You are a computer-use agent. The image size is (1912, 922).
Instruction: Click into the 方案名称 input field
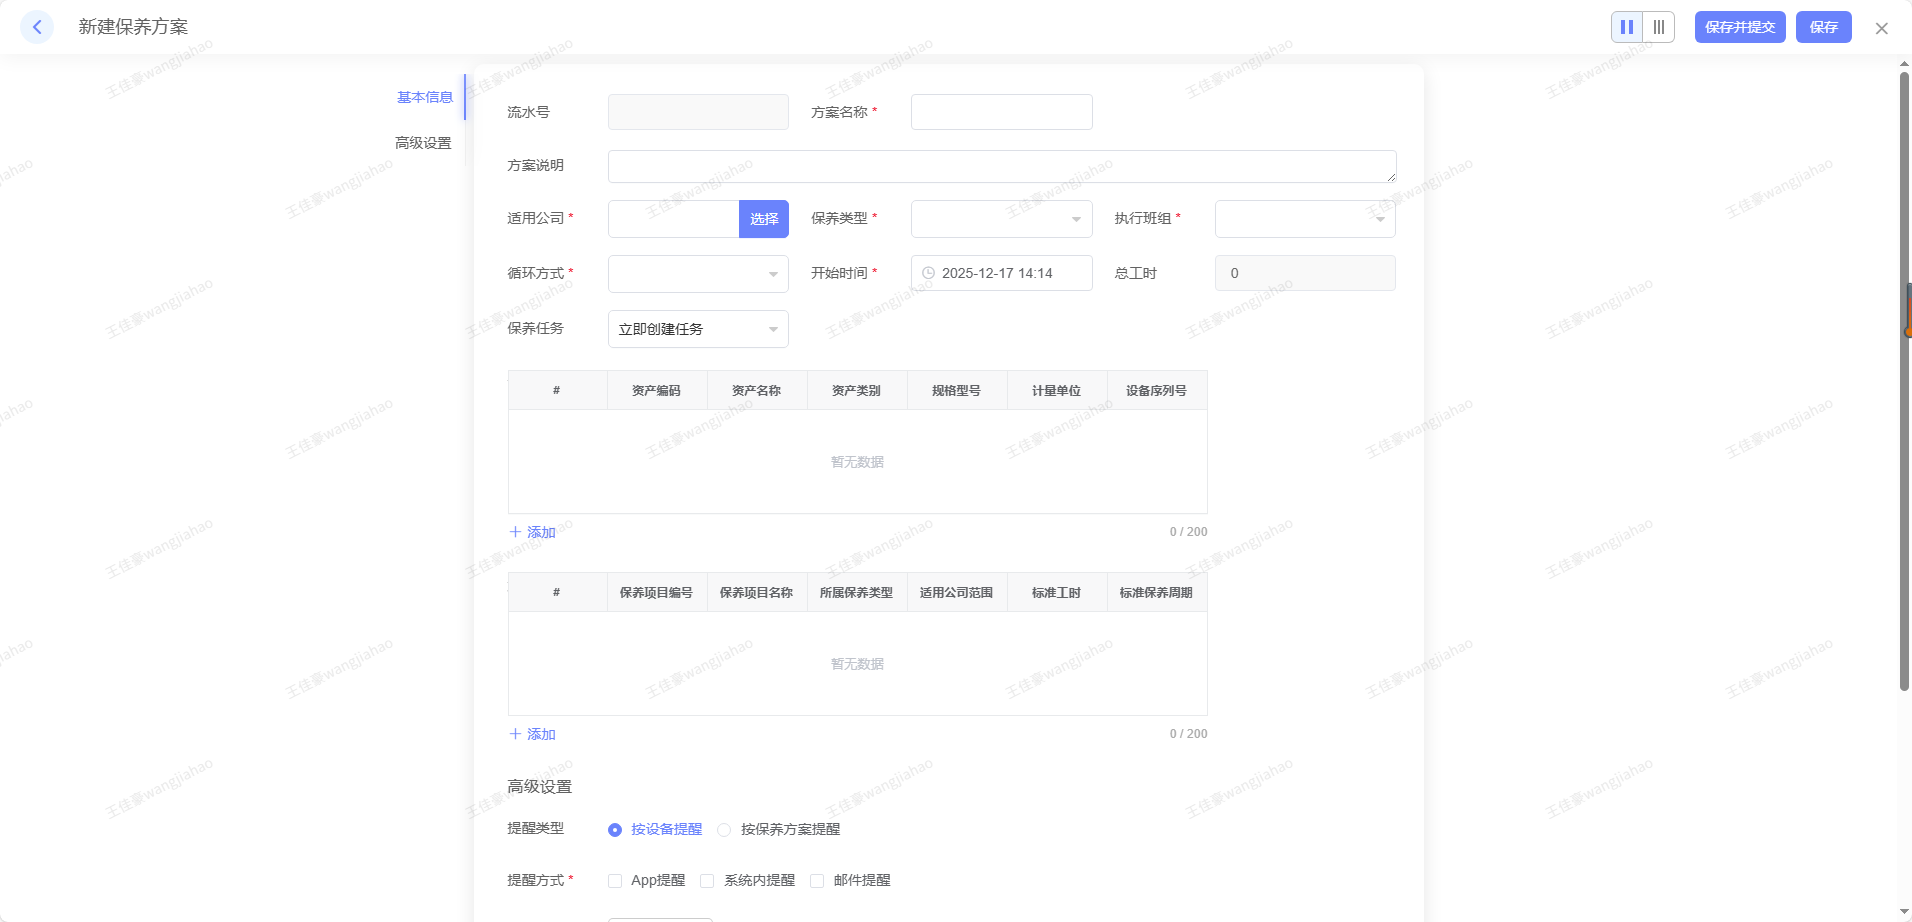pos(1001,112)
